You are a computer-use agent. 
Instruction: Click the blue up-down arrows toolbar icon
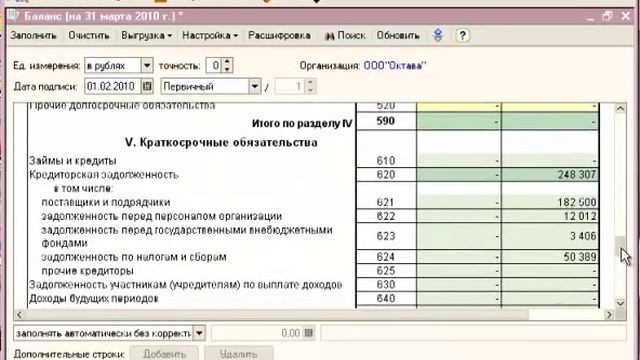[438, 36]
